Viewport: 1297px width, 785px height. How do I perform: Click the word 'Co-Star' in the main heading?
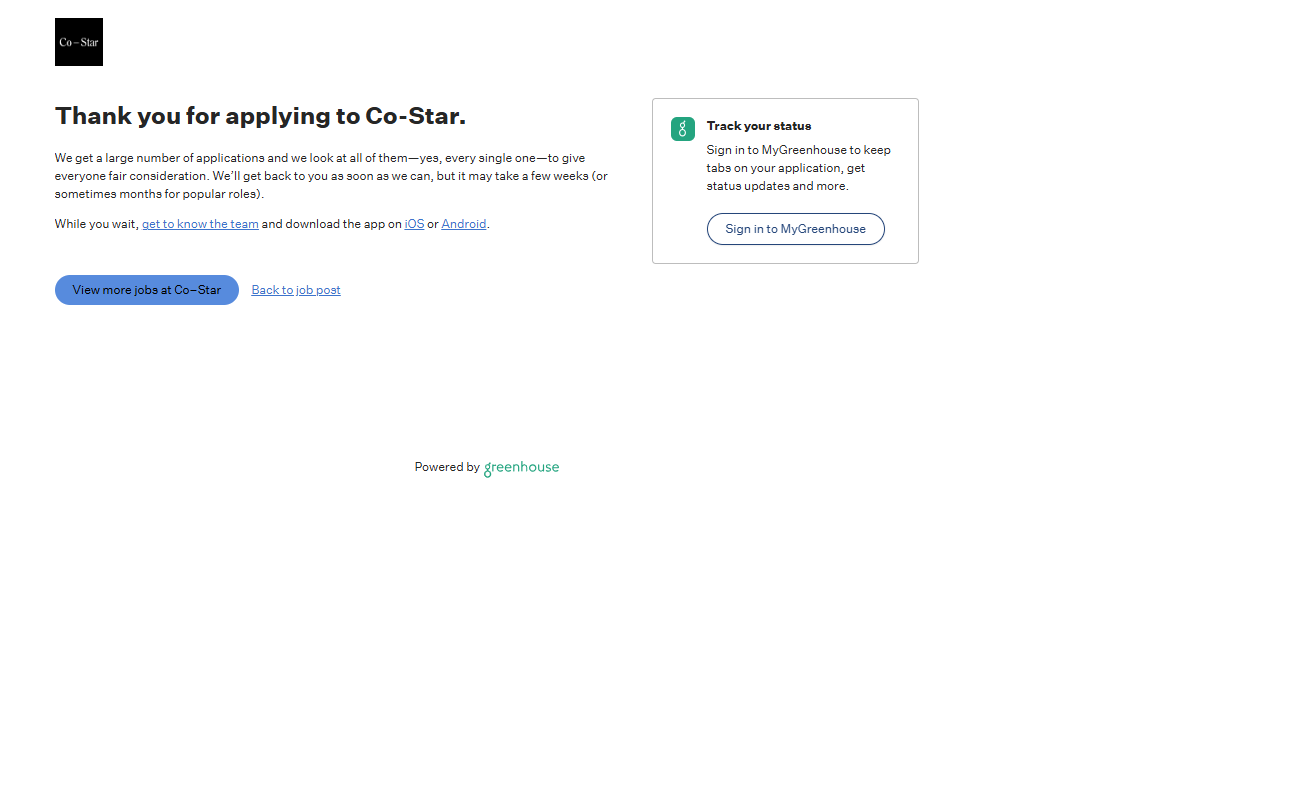pos(415,116)
